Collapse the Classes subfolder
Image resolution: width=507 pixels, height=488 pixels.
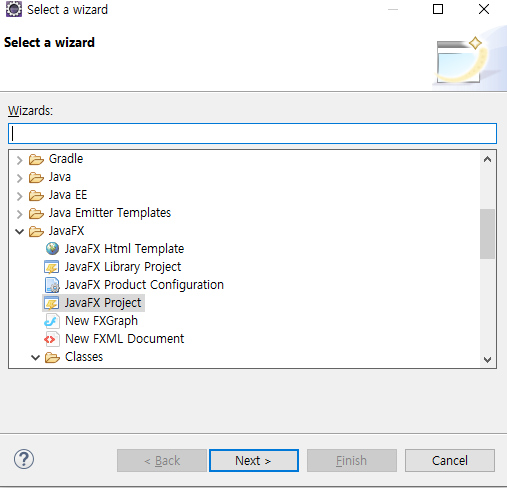pos(35,358)
